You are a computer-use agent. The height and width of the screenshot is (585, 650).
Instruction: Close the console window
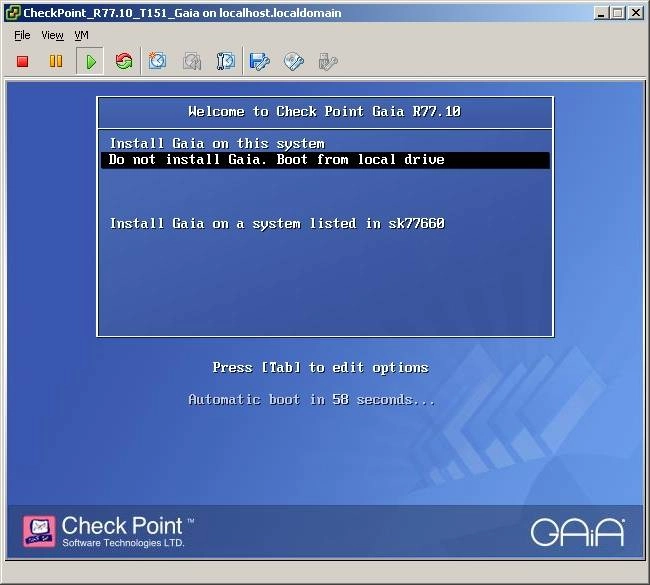click(x=635, y=13)
